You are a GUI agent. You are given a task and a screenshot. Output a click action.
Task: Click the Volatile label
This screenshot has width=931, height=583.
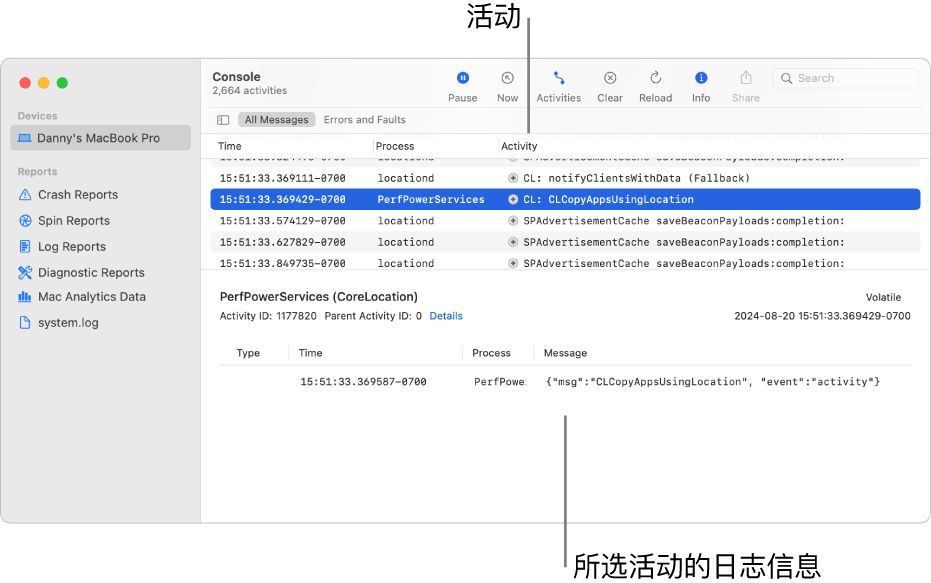pyautogui.click(x=883, y=297)
